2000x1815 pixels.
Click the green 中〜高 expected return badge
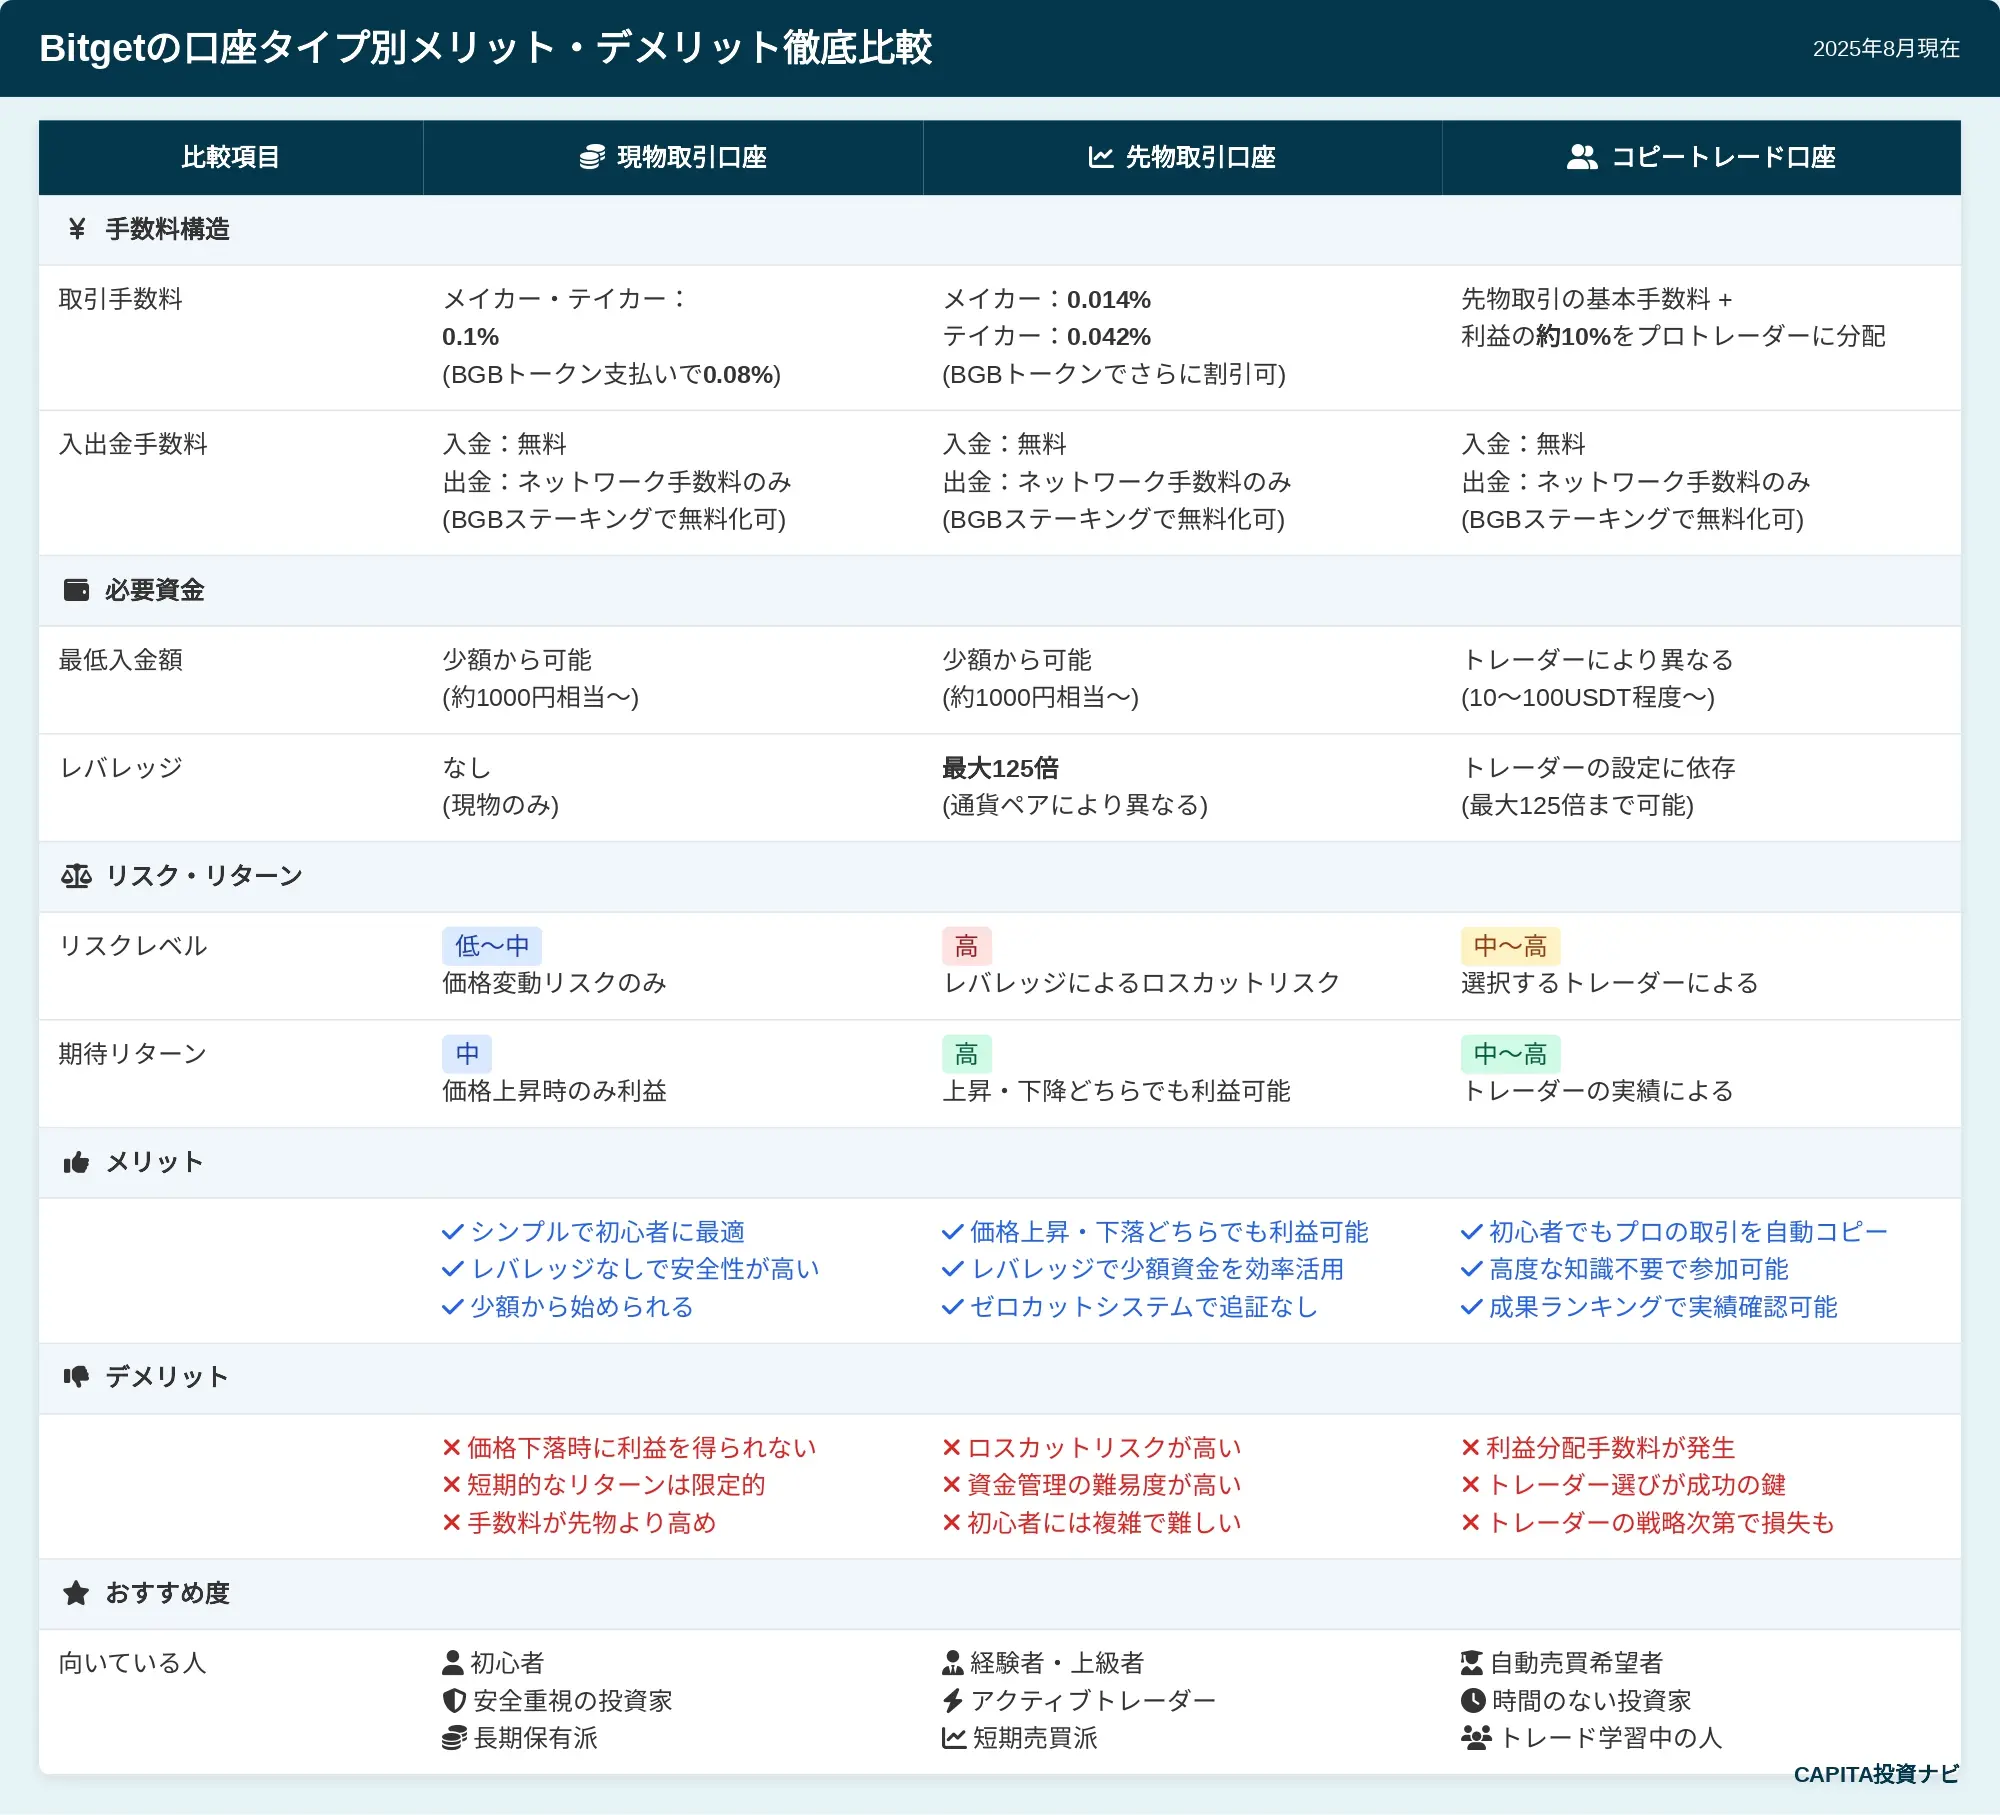(x=1510, y=1054)
